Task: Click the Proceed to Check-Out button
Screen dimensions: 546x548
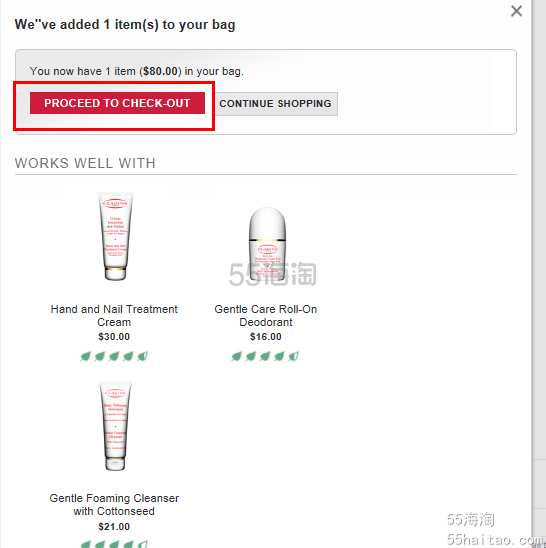Action: [117, 103]
